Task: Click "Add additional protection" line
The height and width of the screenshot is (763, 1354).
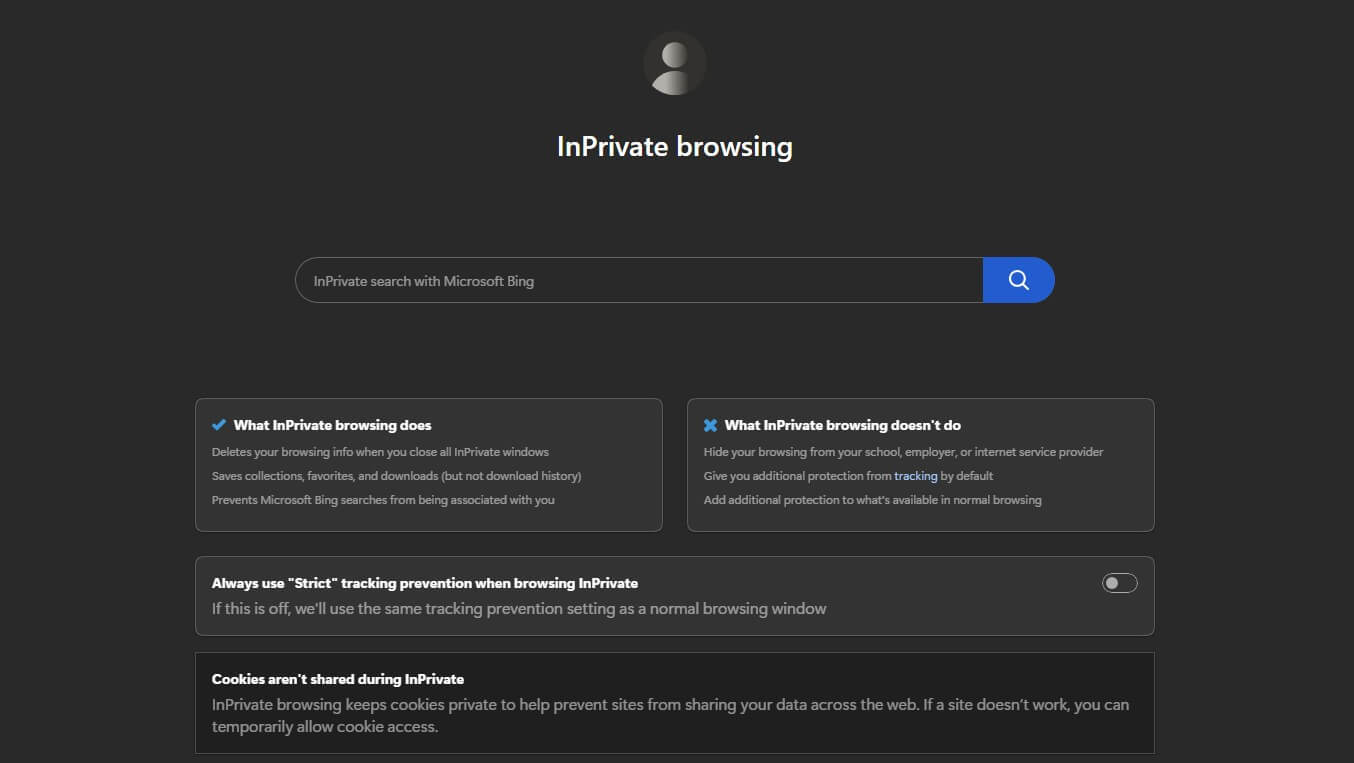Action: [x=873, y=500]
